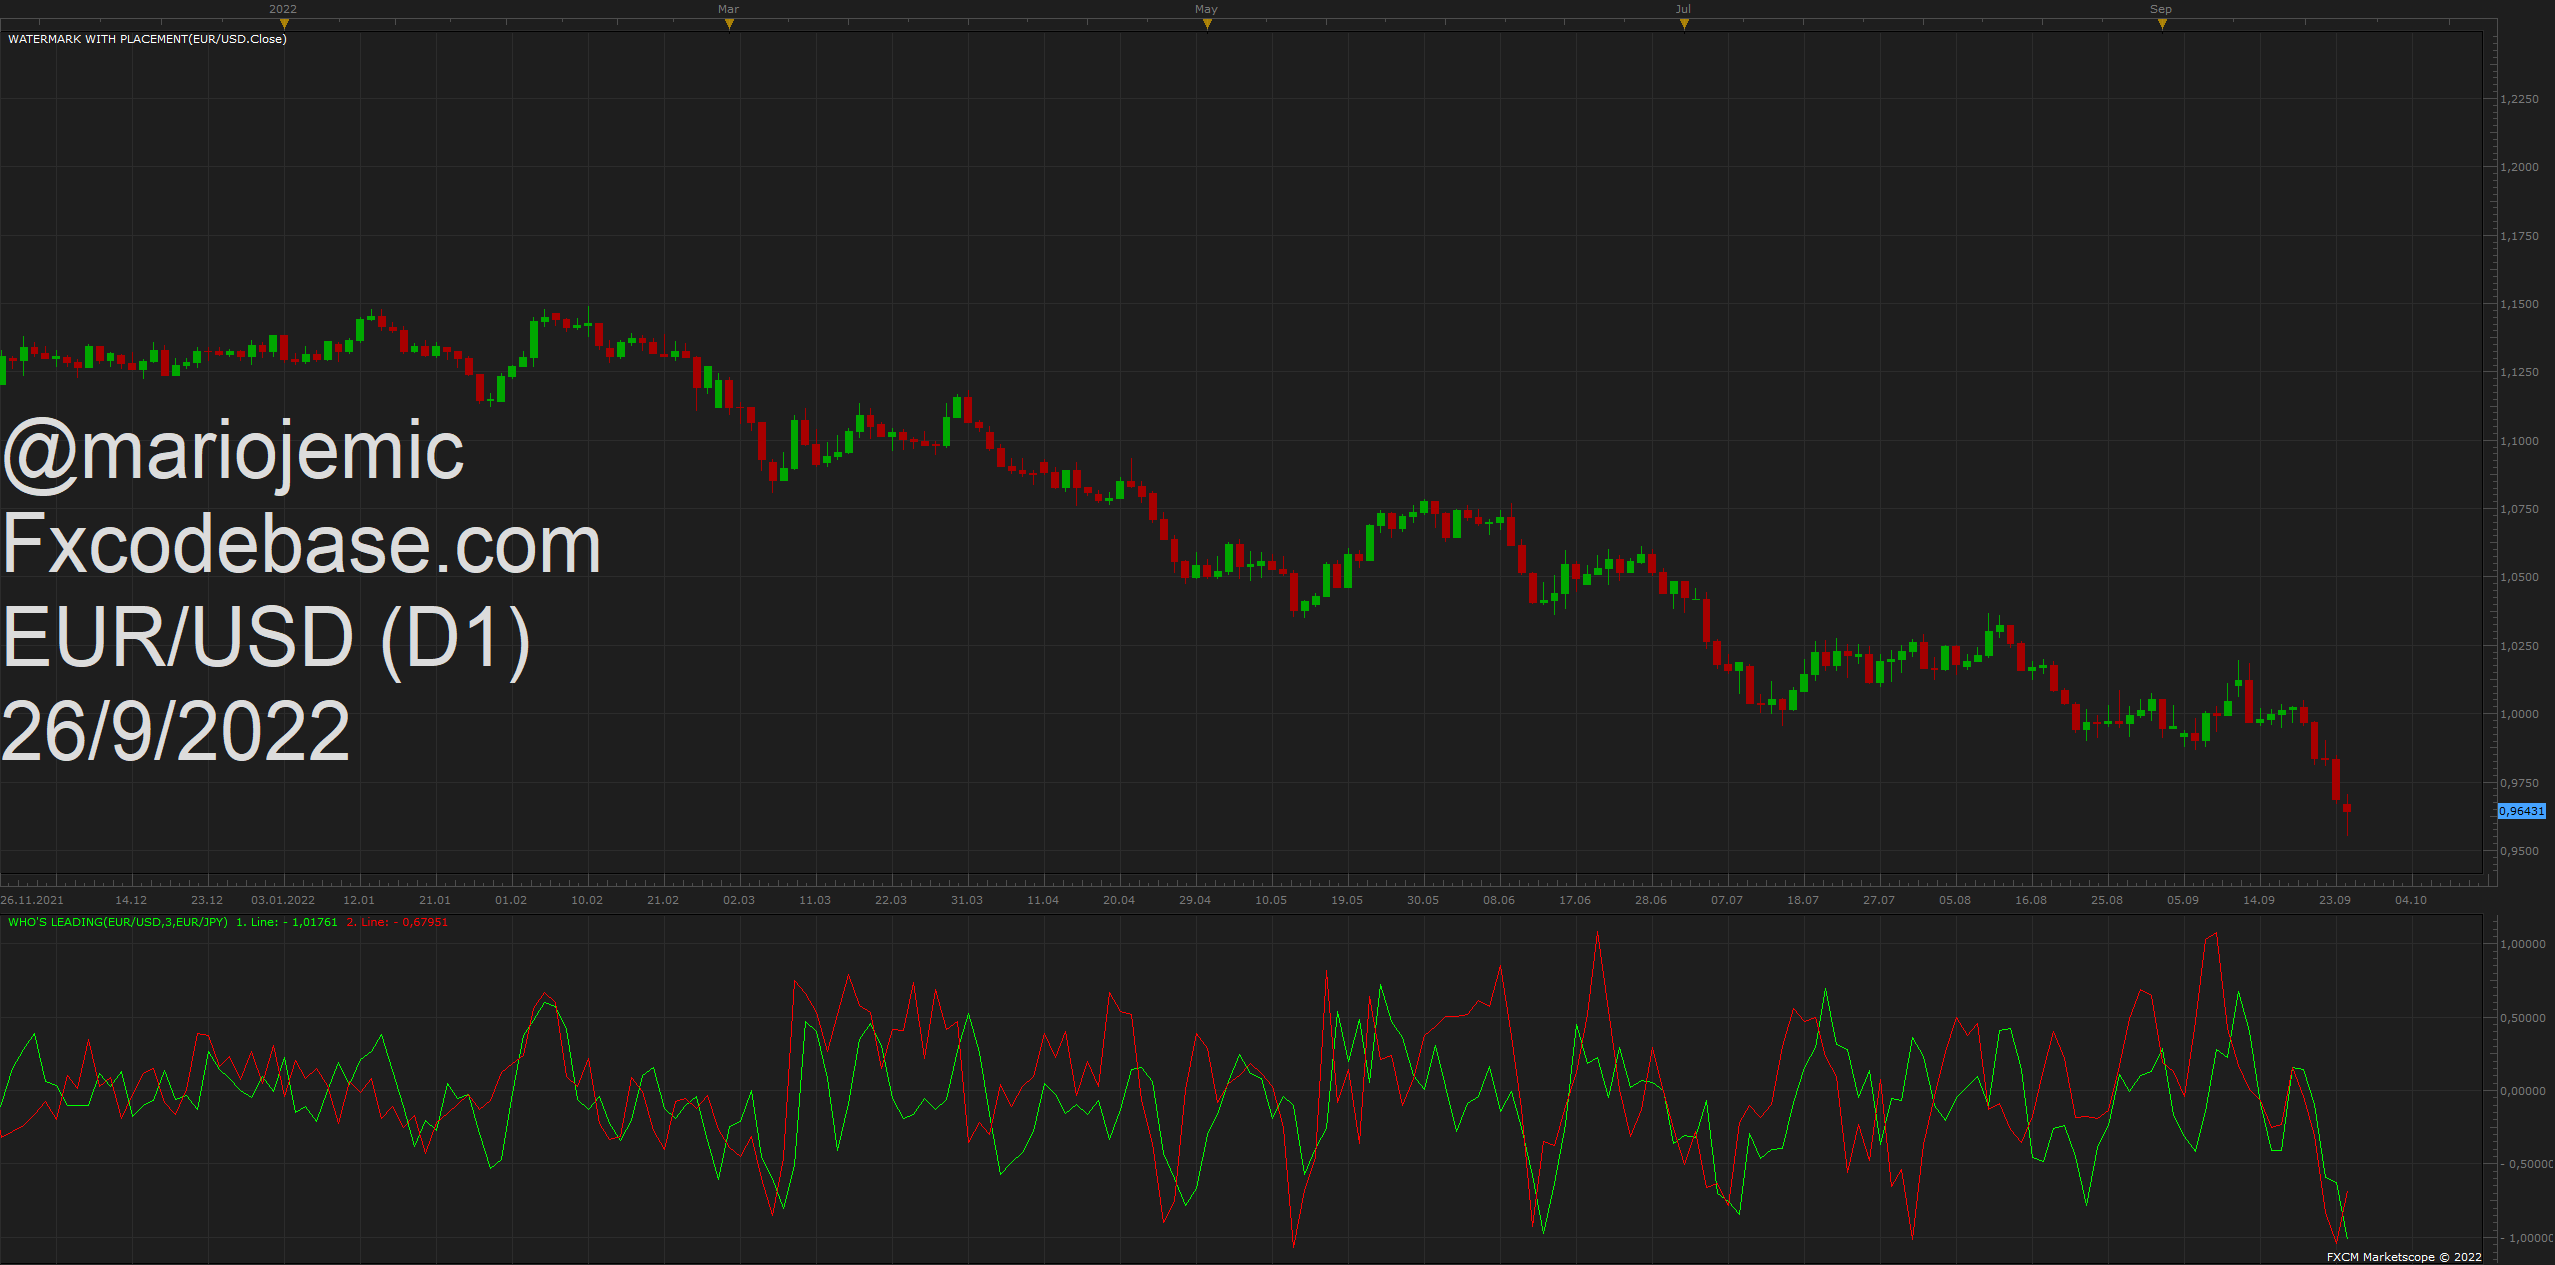The width and height of the screenshot is (2555, 1265).
Task: Click the 02.03 date on time axis
Action: tap(739, 900)
